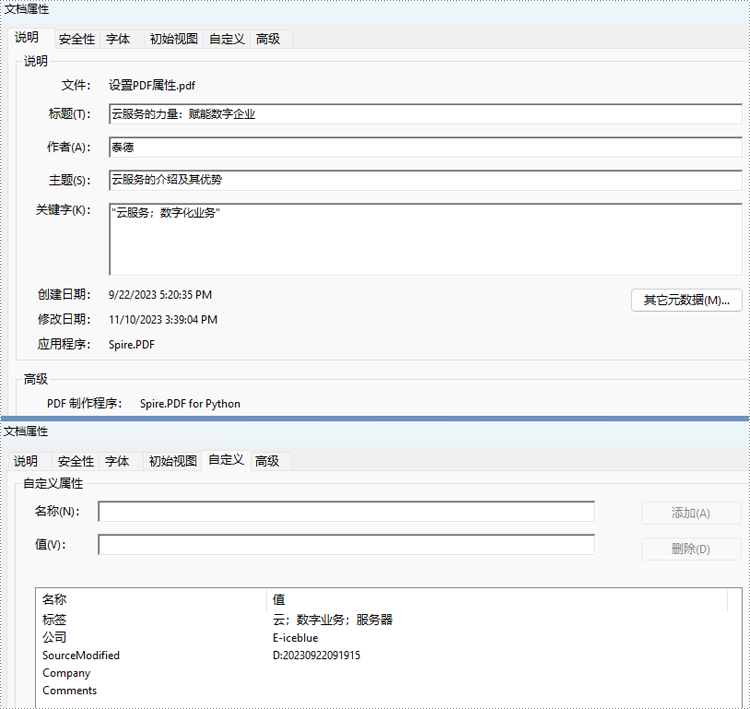Click the 值(V) input field

[x=346, y=544]
